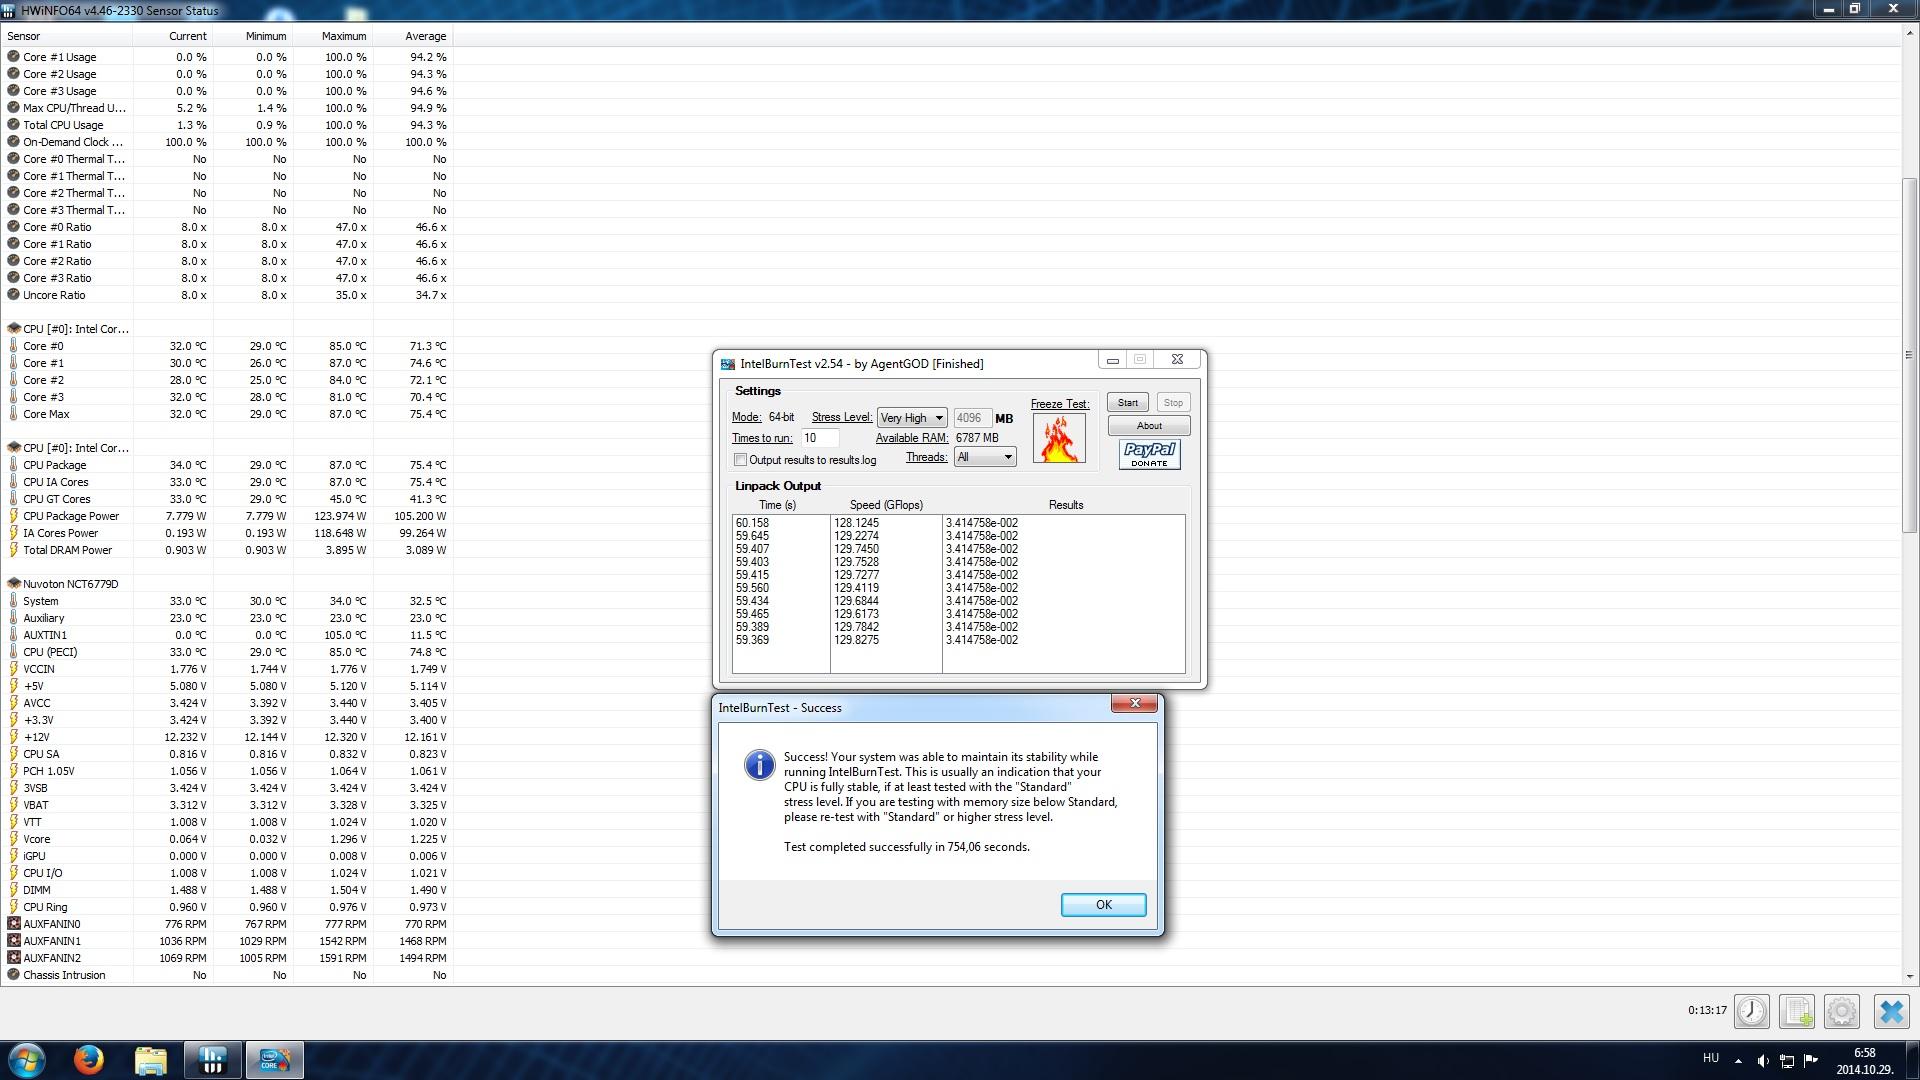Show hidden tray icons arrow
This screenshot has height=1080, width=1920.
(1738, 1060)
